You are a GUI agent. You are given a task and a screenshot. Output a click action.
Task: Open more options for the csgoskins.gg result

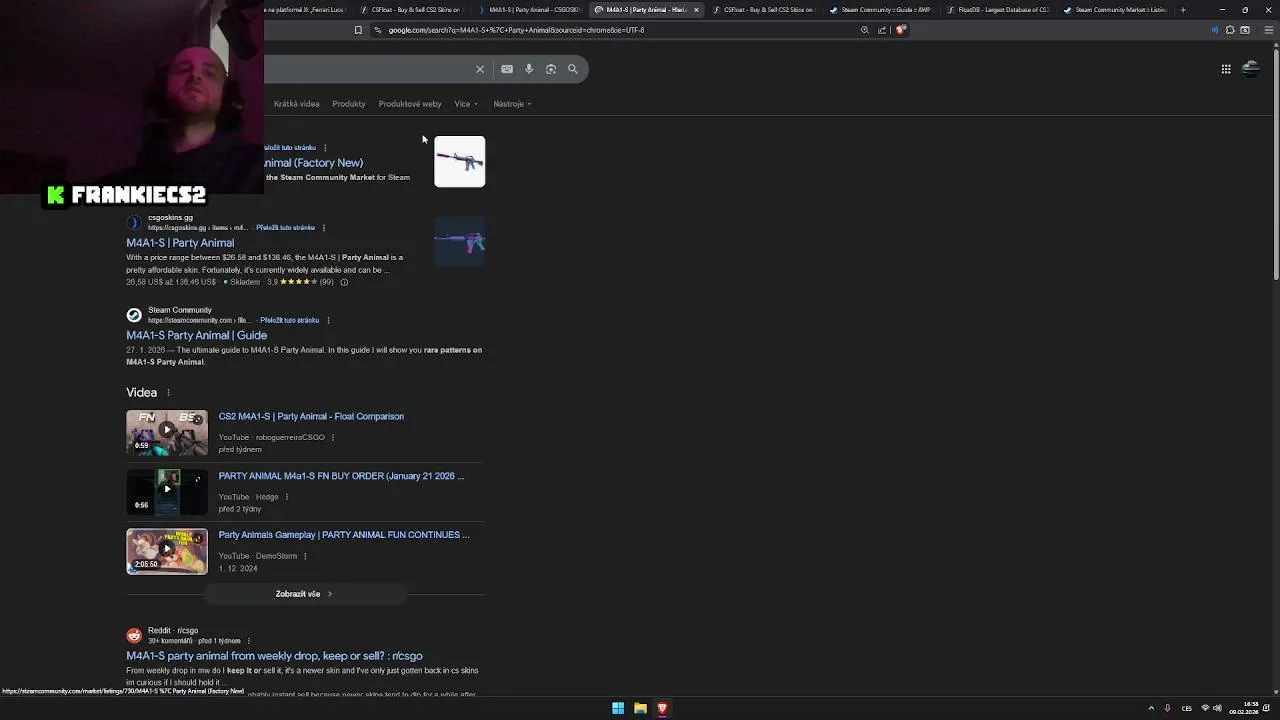(x=323, y=228)
